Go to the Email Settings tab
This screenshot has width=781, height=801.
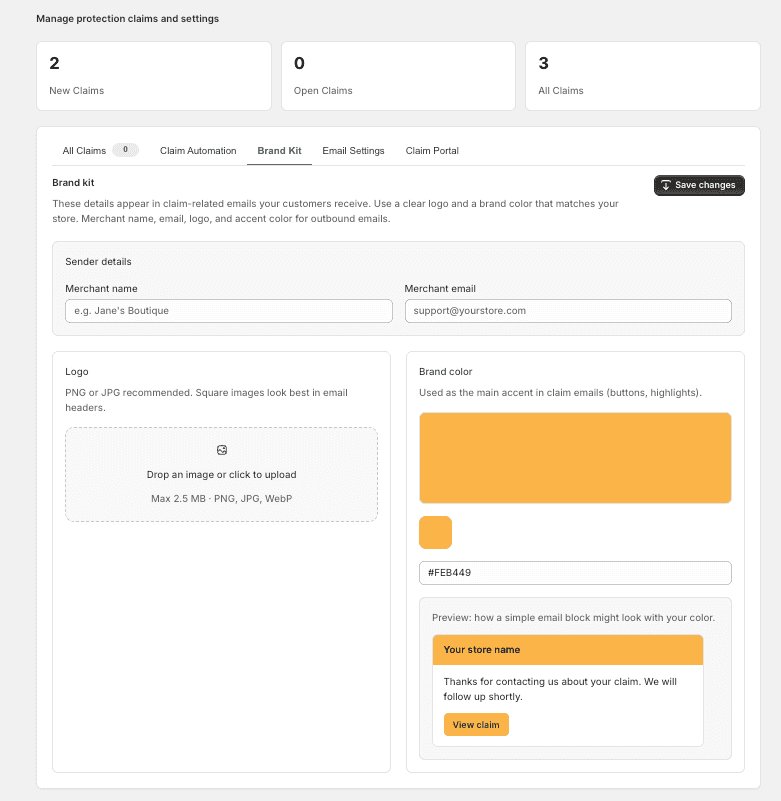[353, 151]
